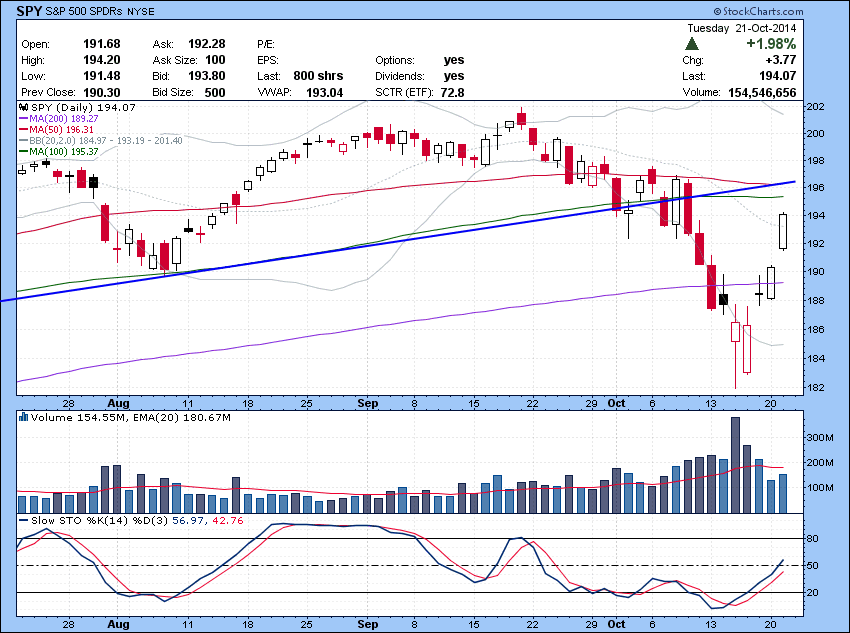This screenshot has width=850, height=633.
Task: Click the 80 stochastic axis label
Action: [x=812, y=538]
